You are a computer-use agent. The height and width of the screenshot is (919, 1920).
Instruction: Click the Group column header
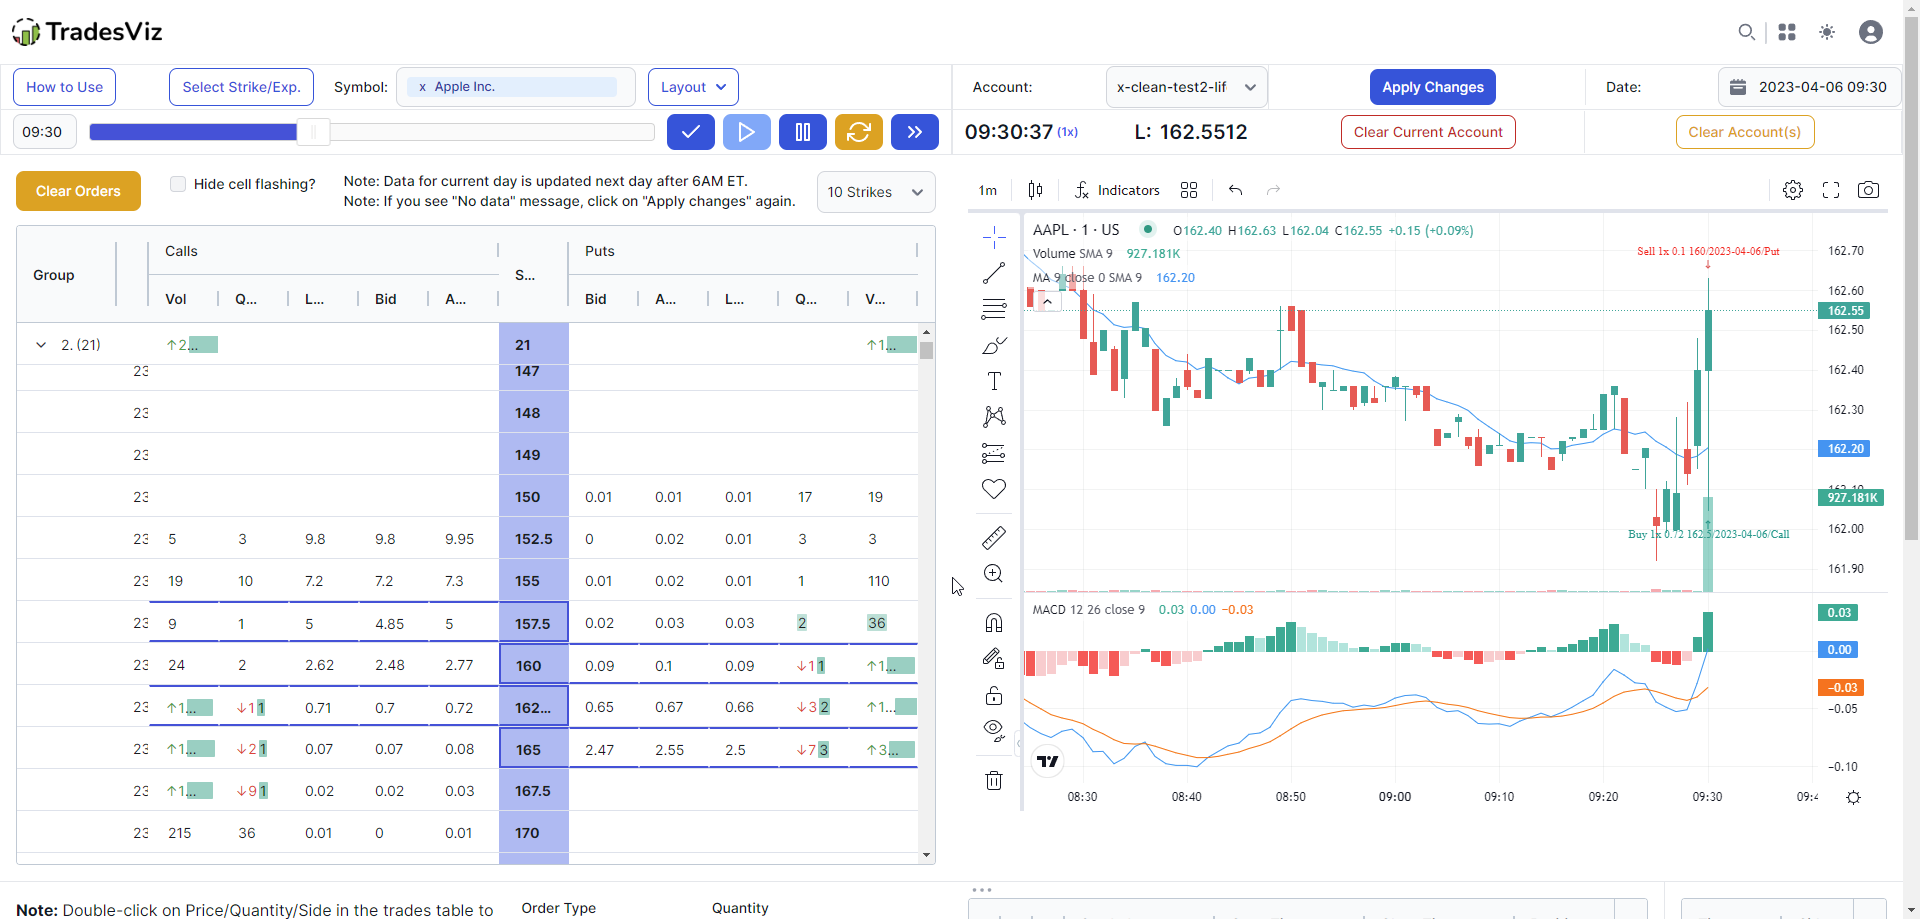pyautogui.click(x=66, y=275)
